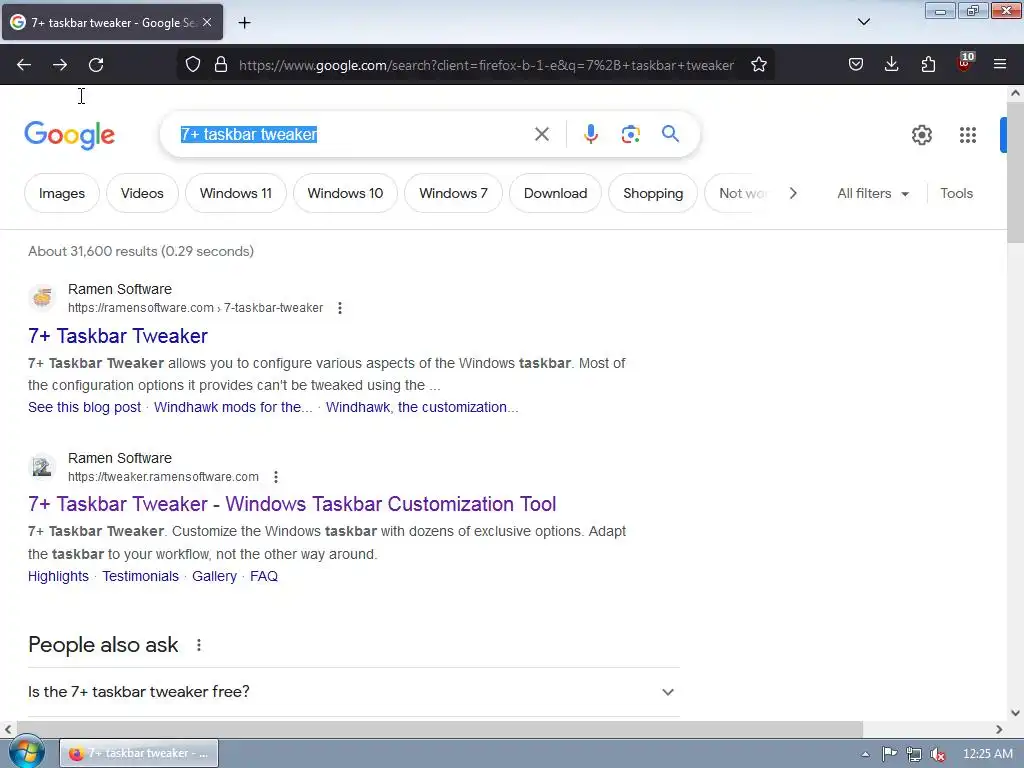
Task: Open the FAQ sitelink
Action: coord(264,577)
